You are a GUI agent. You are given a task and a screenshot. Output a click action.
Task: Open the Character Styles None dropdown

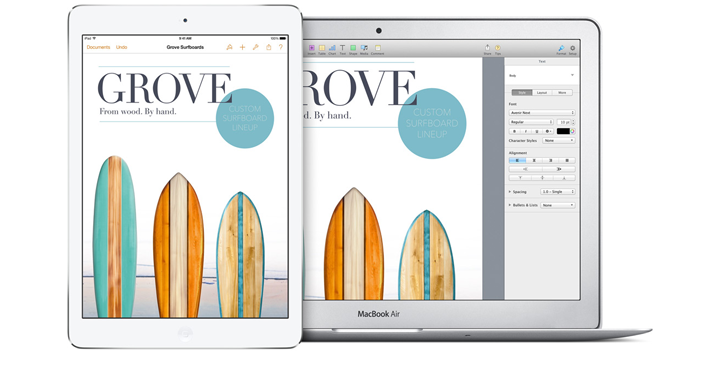(x=558, y=141)
